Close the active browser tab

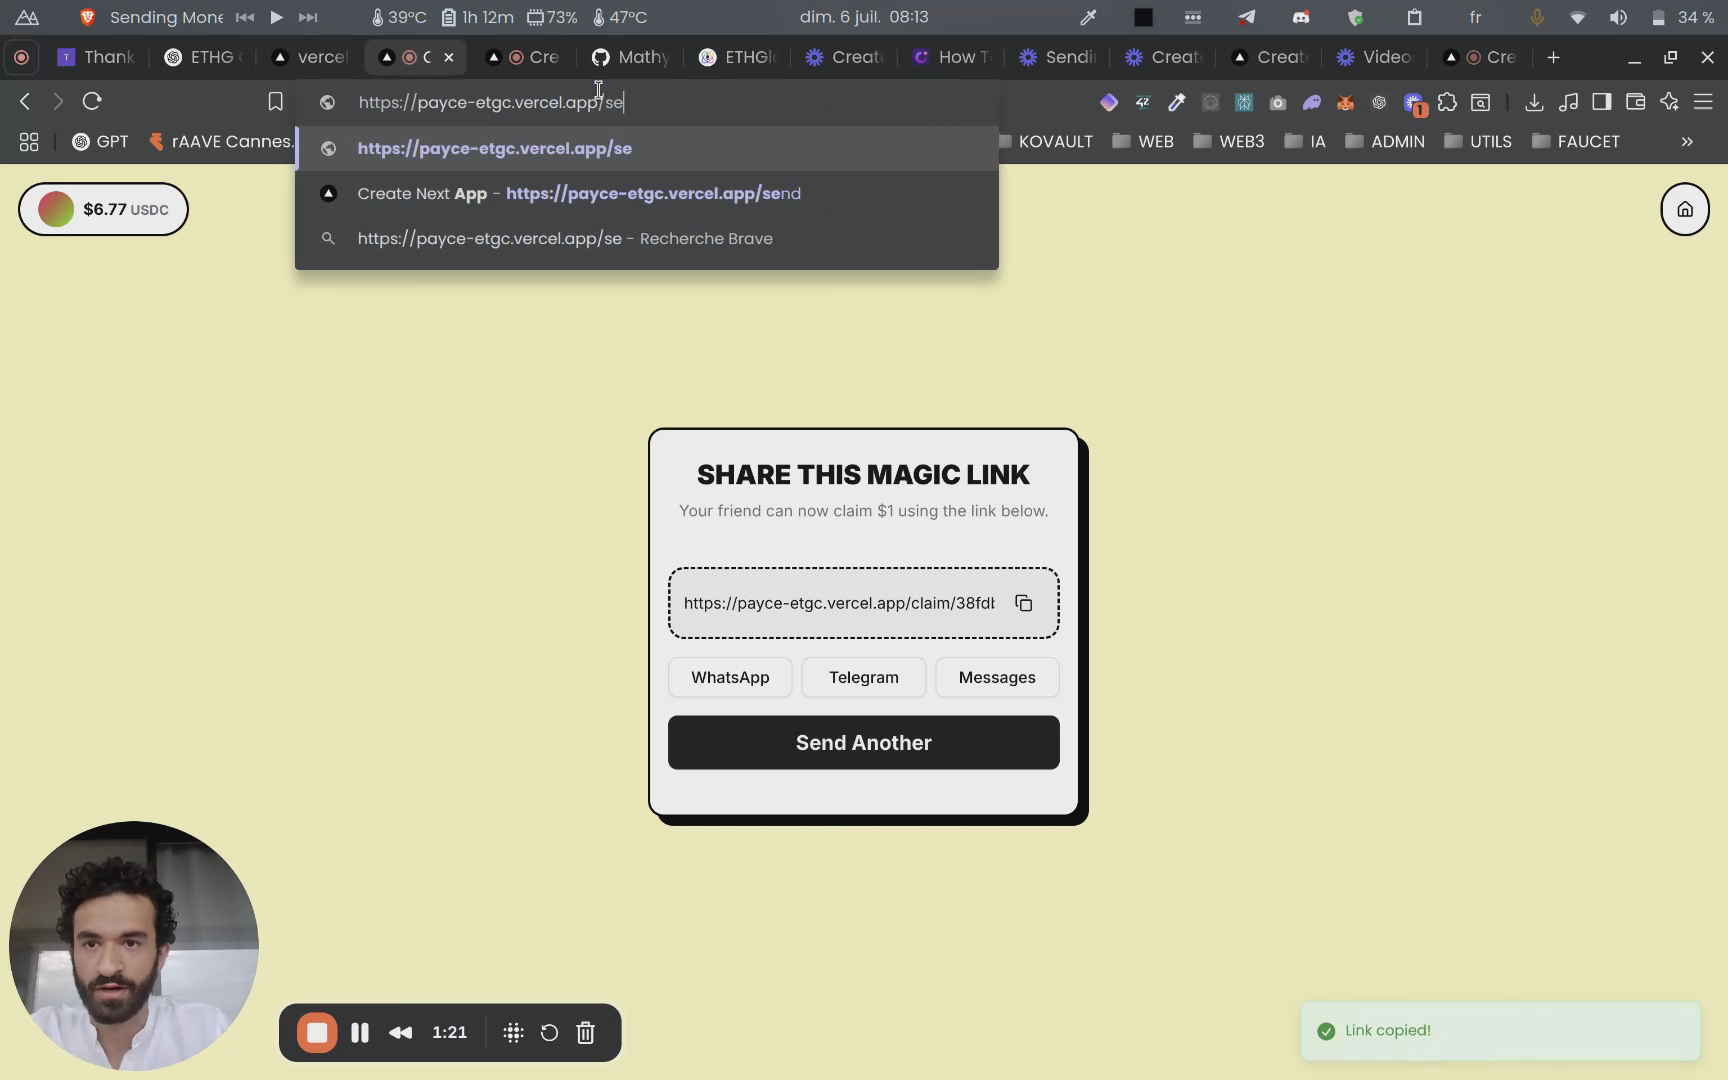tap(449, 58)
